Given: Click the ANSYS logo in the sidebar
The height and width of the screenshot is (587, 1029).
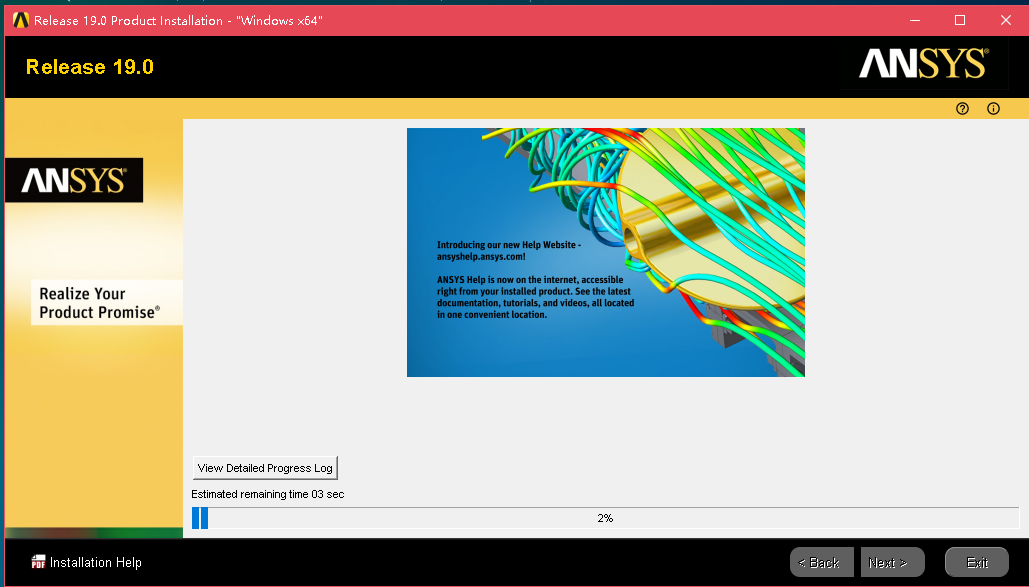Looking at the screenshot, I should 74,180.
